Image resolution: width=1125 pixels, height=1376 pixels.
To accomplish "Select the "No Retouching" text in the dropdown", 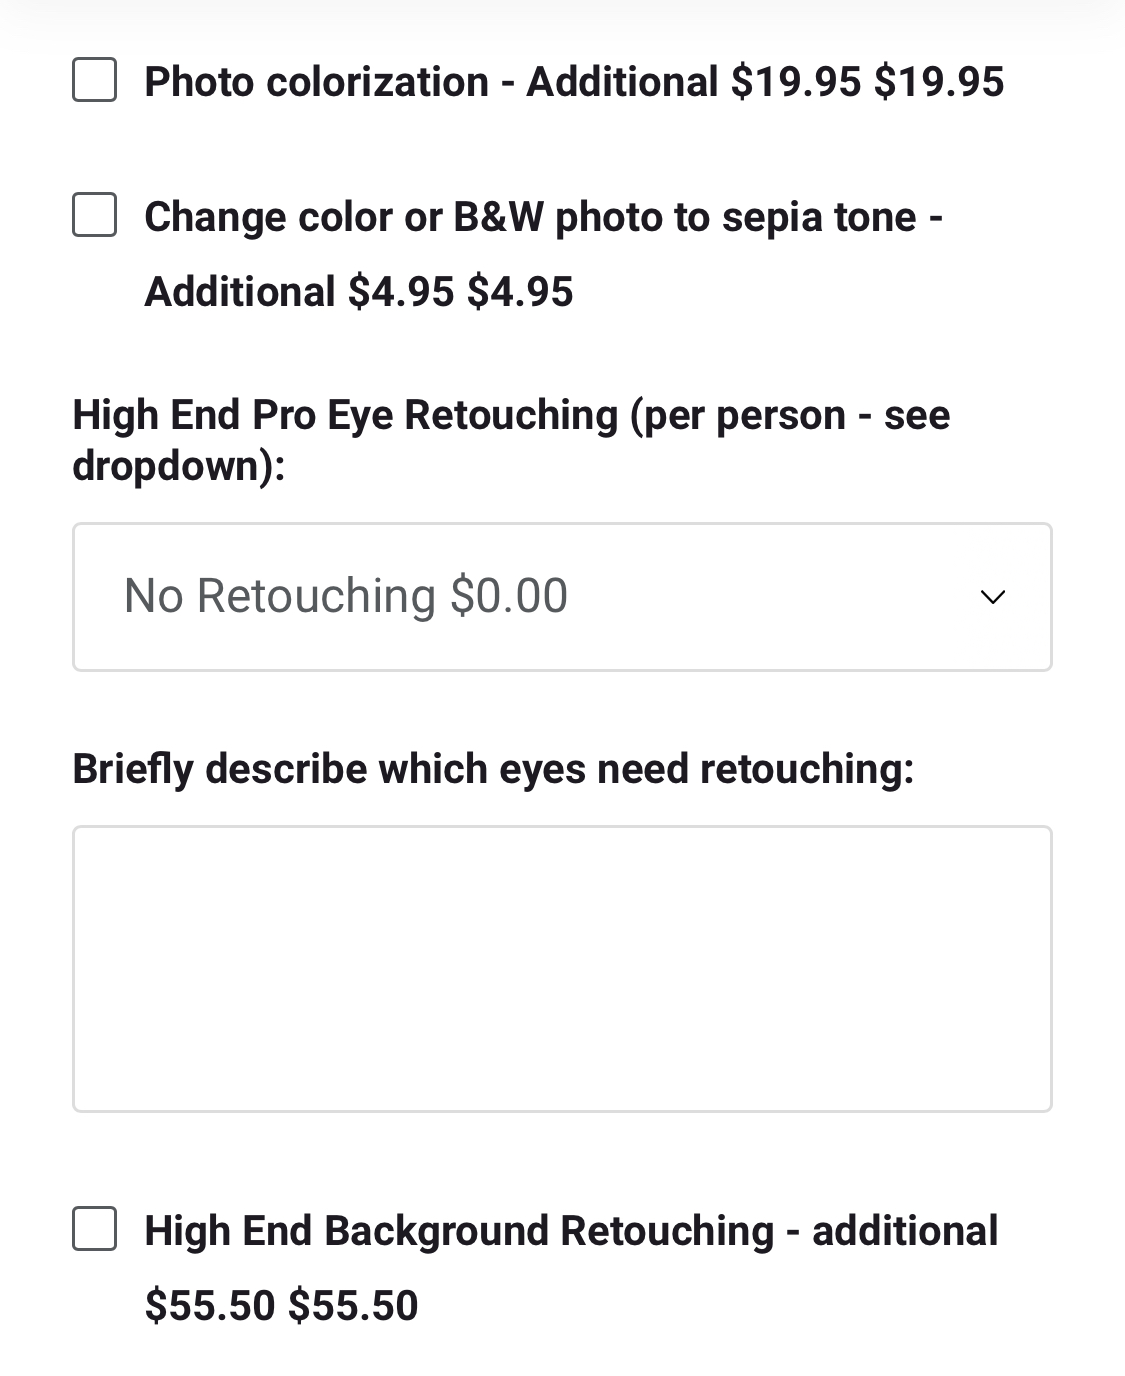I will tap(280, 596).
